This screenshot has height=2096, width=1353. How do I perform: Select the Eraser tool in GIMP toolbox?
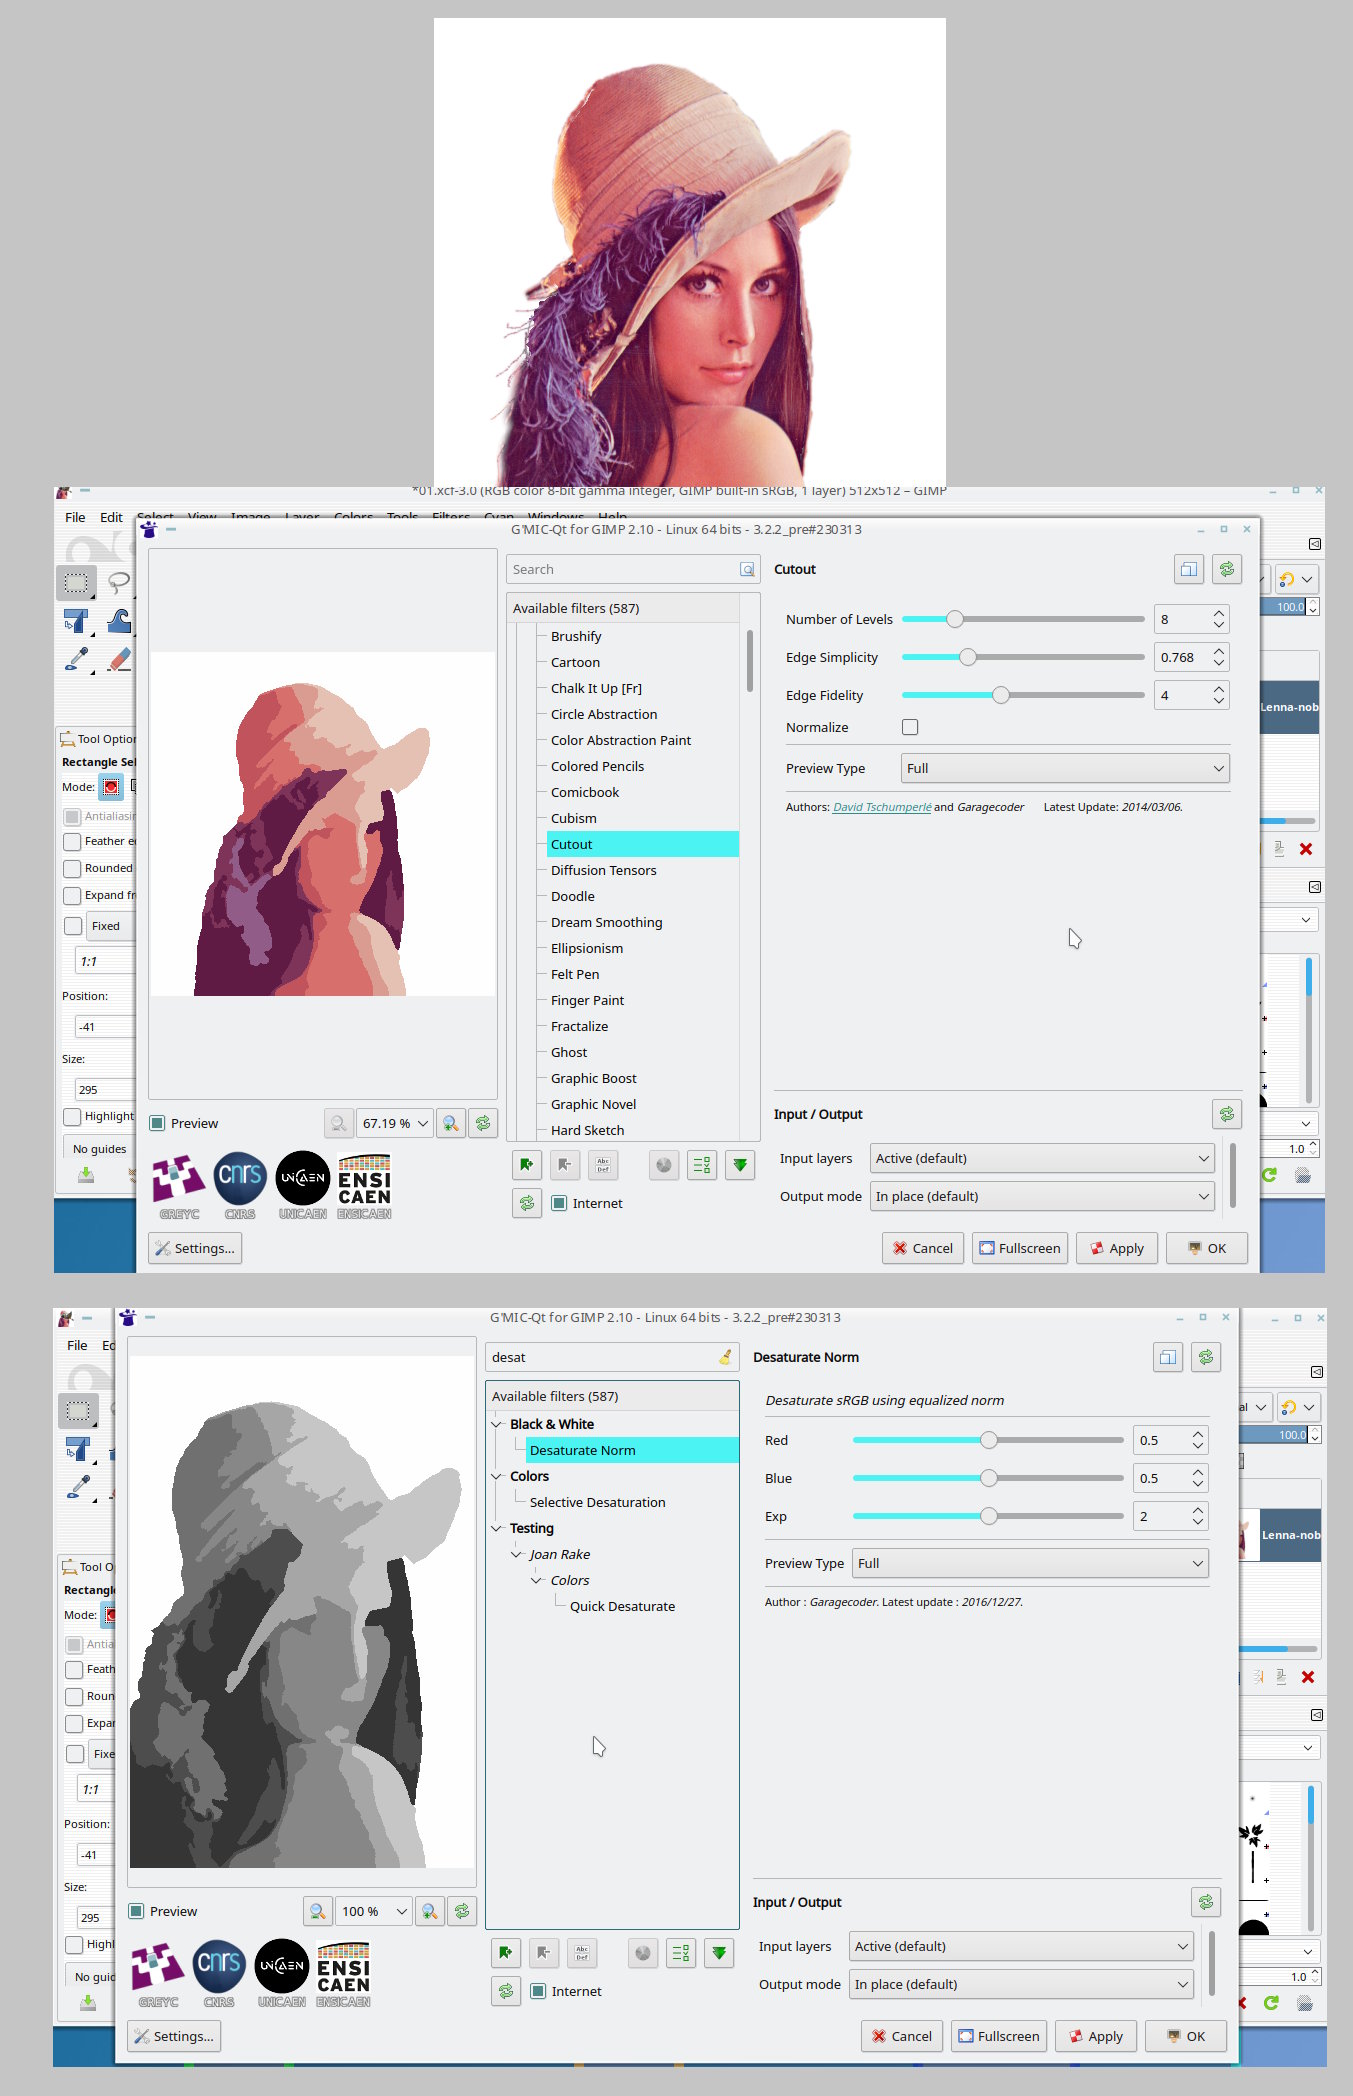(x=119, y=659)
